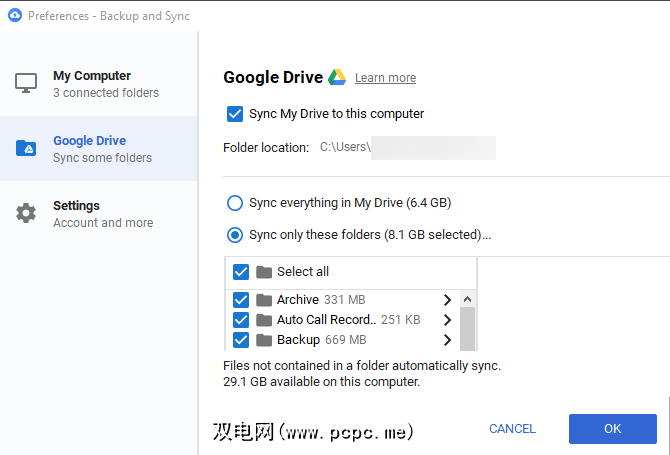Click the My Computer monitor icon
The width and height of the screenshot is (670, 455).
(26, 83)
